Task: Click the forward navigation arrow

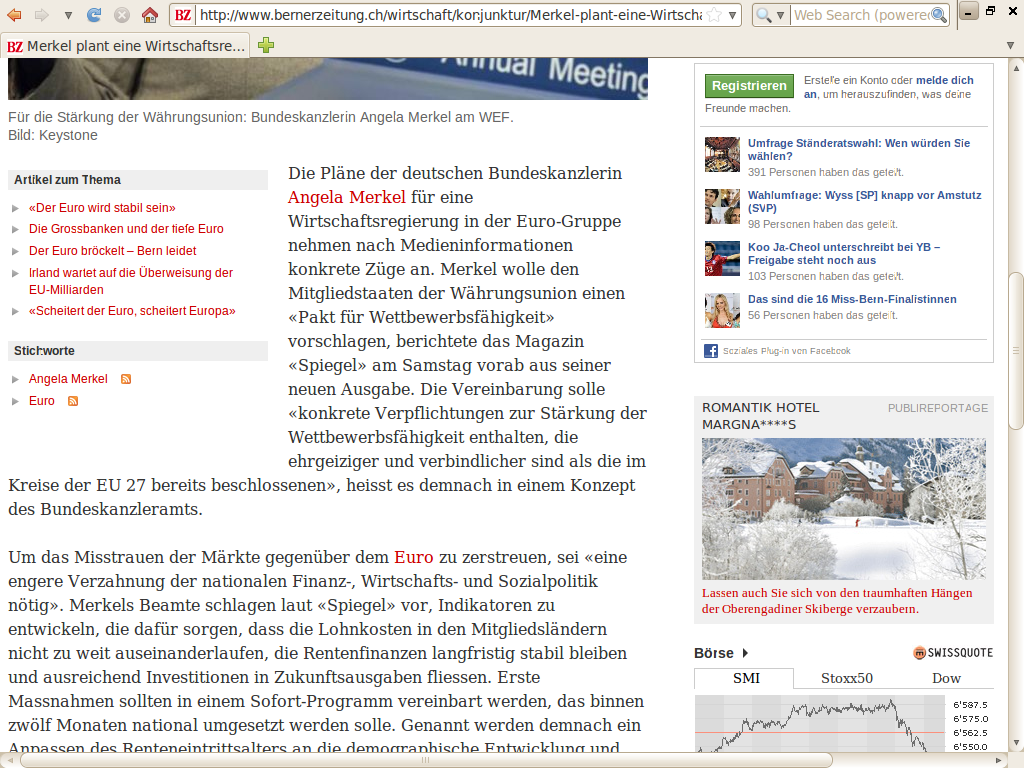Action: [x=41, y=14]
